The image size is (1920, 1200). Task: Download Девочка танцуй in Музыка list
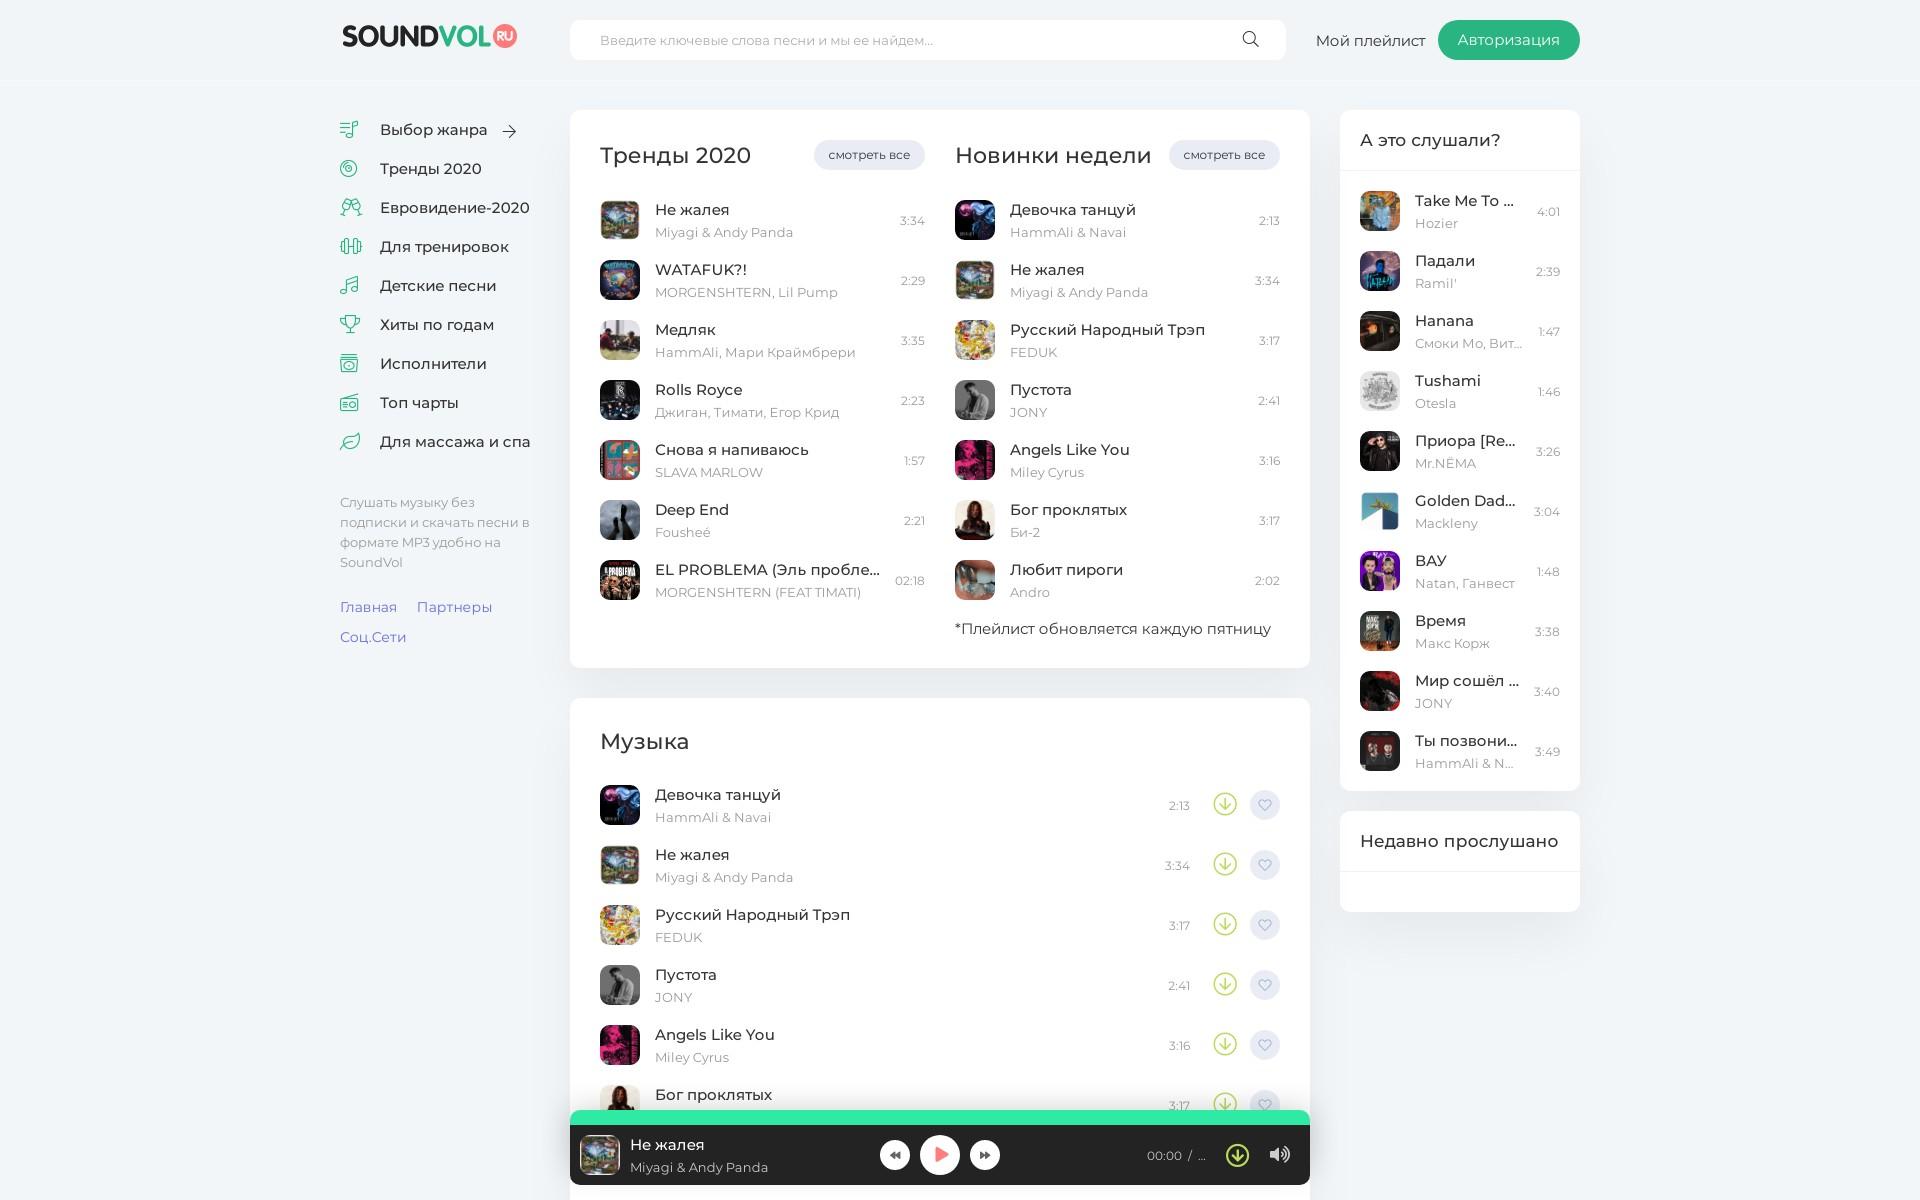coord(1225,804)
